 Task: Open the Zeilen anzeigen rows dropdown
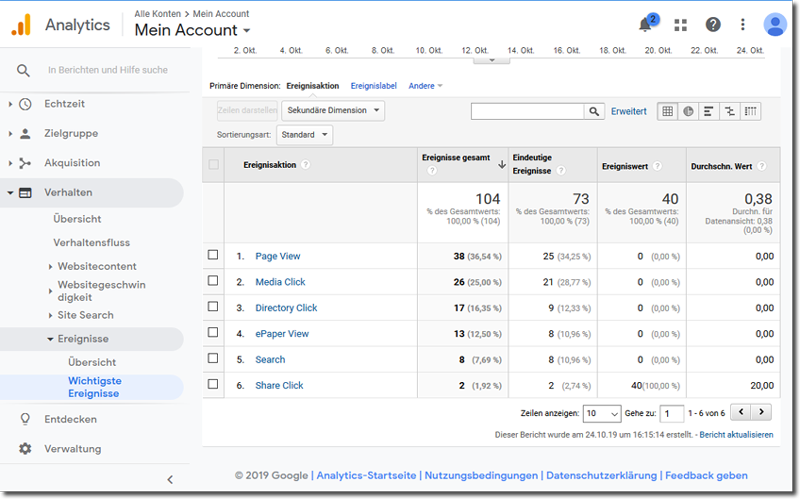(x=602, y=413)
